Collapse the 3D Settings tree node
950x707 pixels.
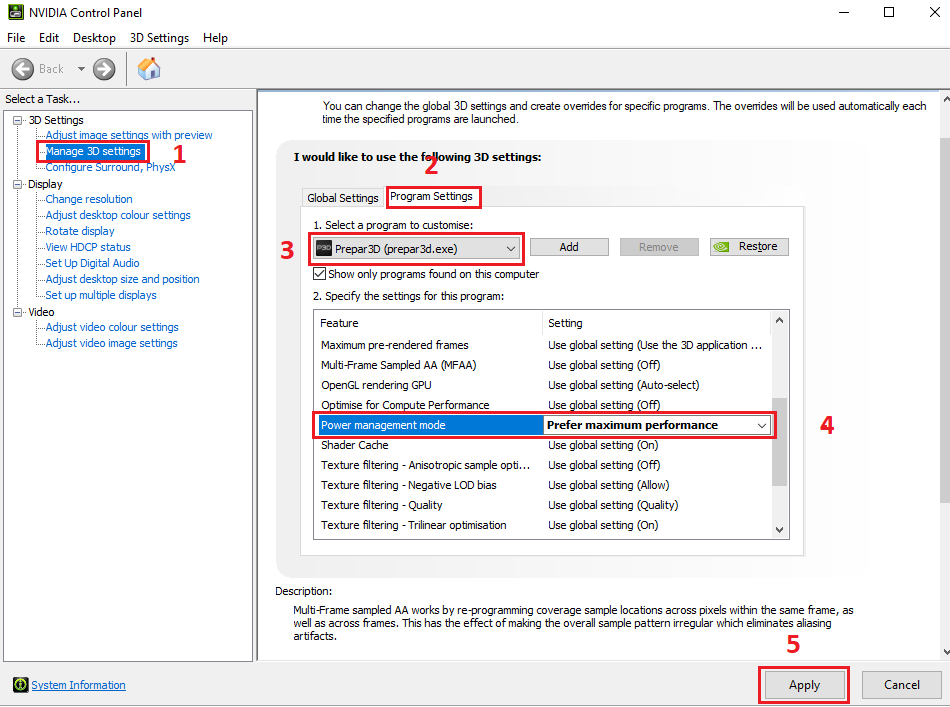(x=18, y=120)
